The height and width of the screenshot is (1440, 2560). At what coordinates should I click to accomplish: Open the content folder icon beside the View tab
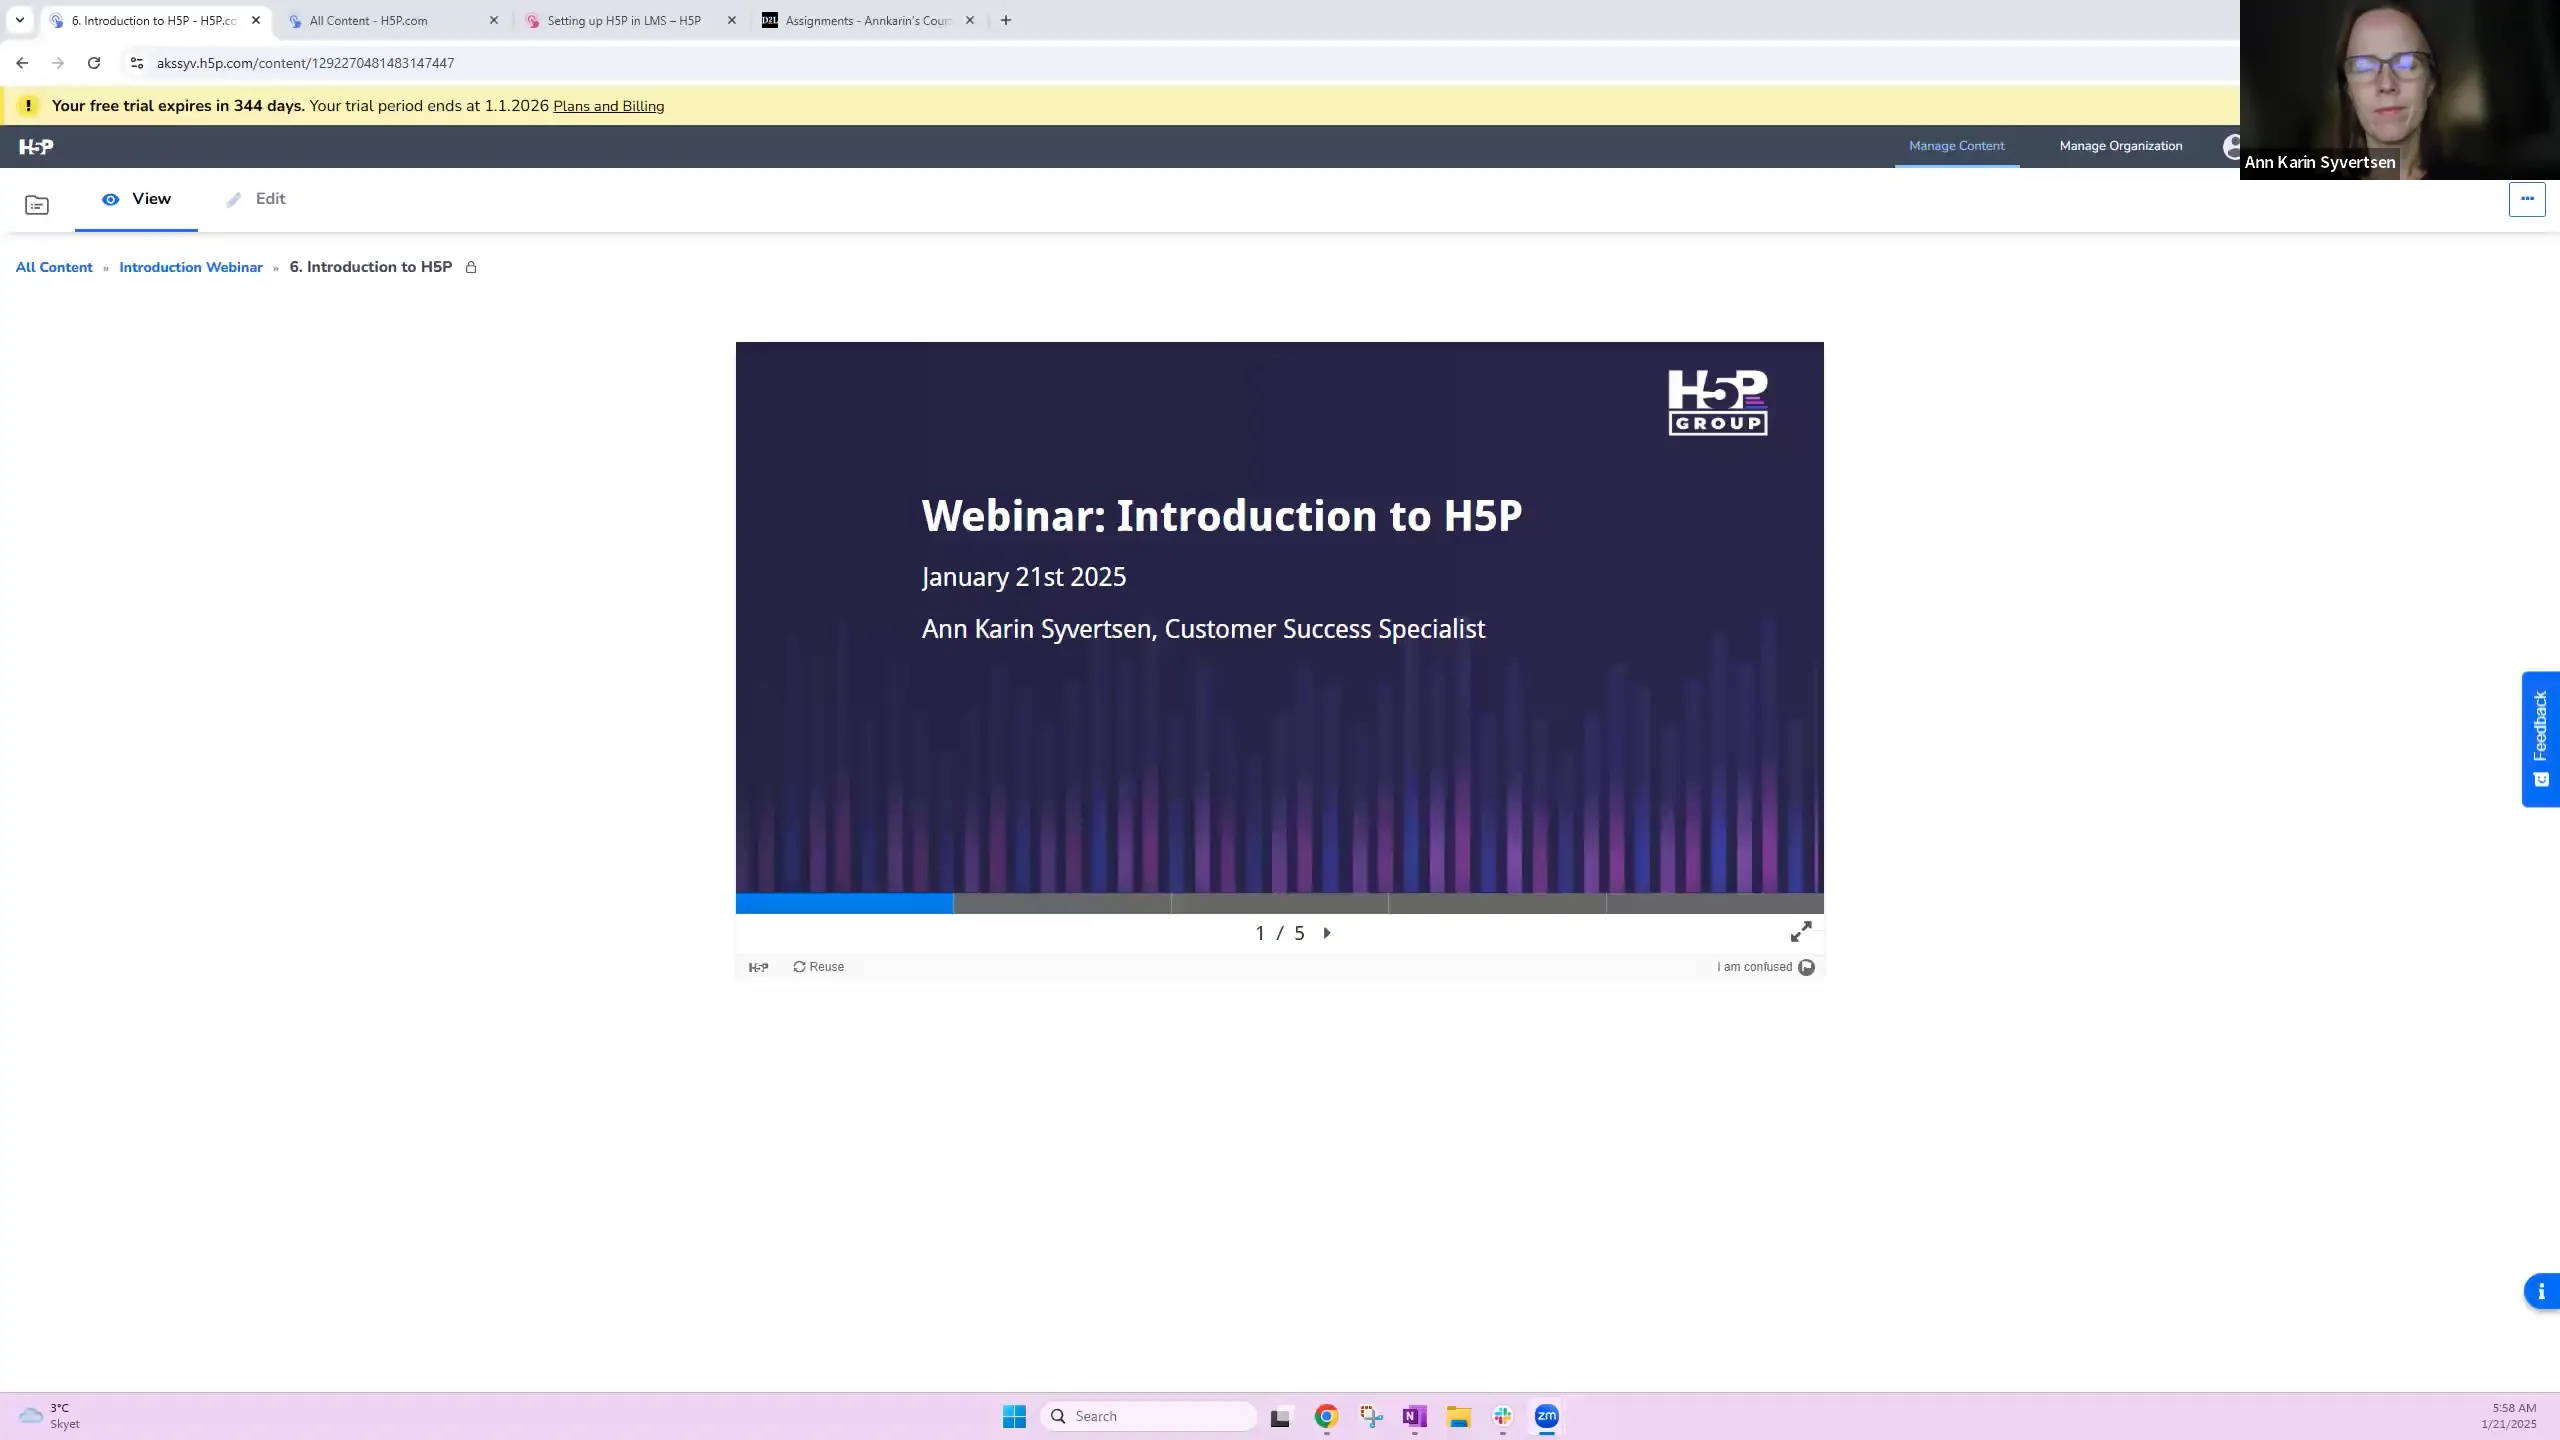click(36, 203)
